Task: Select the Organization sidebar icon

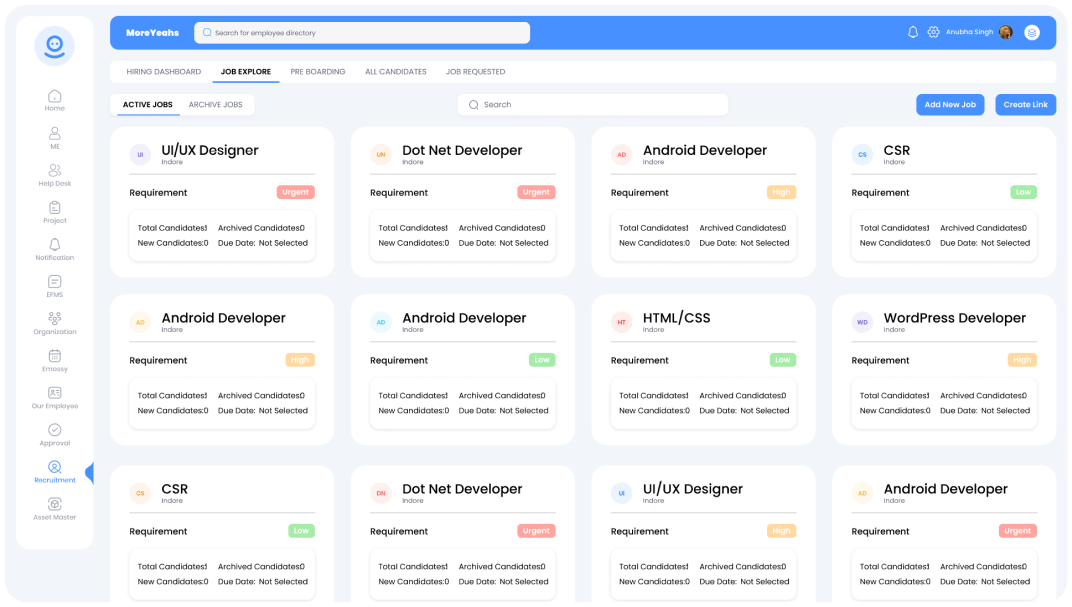Action: (x=54, y=319)
